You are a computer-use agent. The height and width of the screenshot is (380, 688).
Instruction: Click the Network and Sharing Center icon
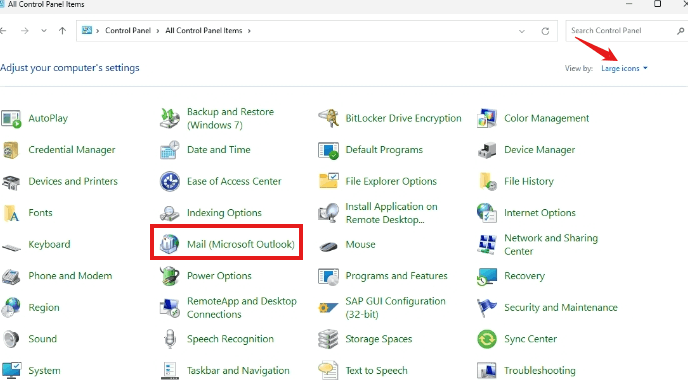(x=487, y=244)
